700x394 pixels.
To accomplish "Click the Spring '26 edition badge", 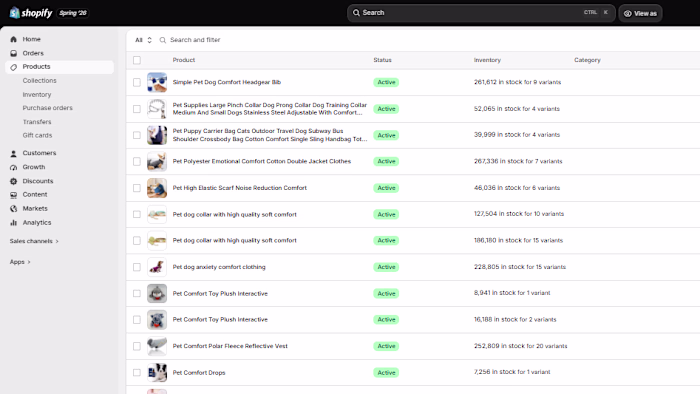I will [x=73, y=13].
